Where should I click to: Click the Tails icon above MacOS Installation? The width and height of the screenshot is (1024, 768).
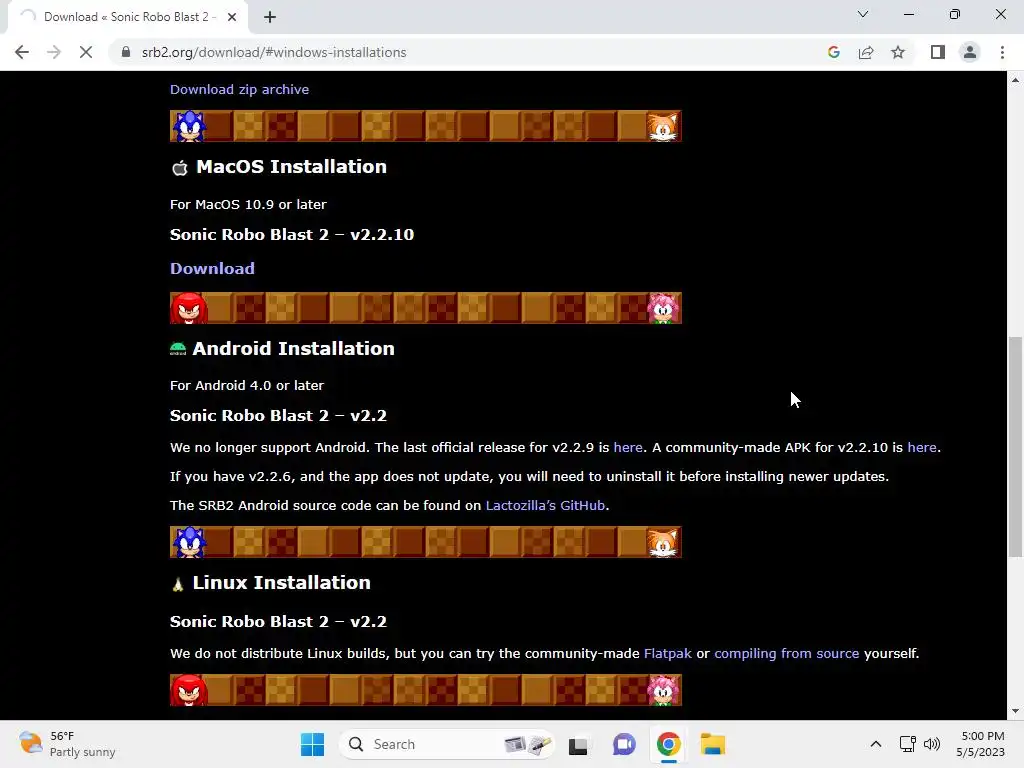(663, 126)
